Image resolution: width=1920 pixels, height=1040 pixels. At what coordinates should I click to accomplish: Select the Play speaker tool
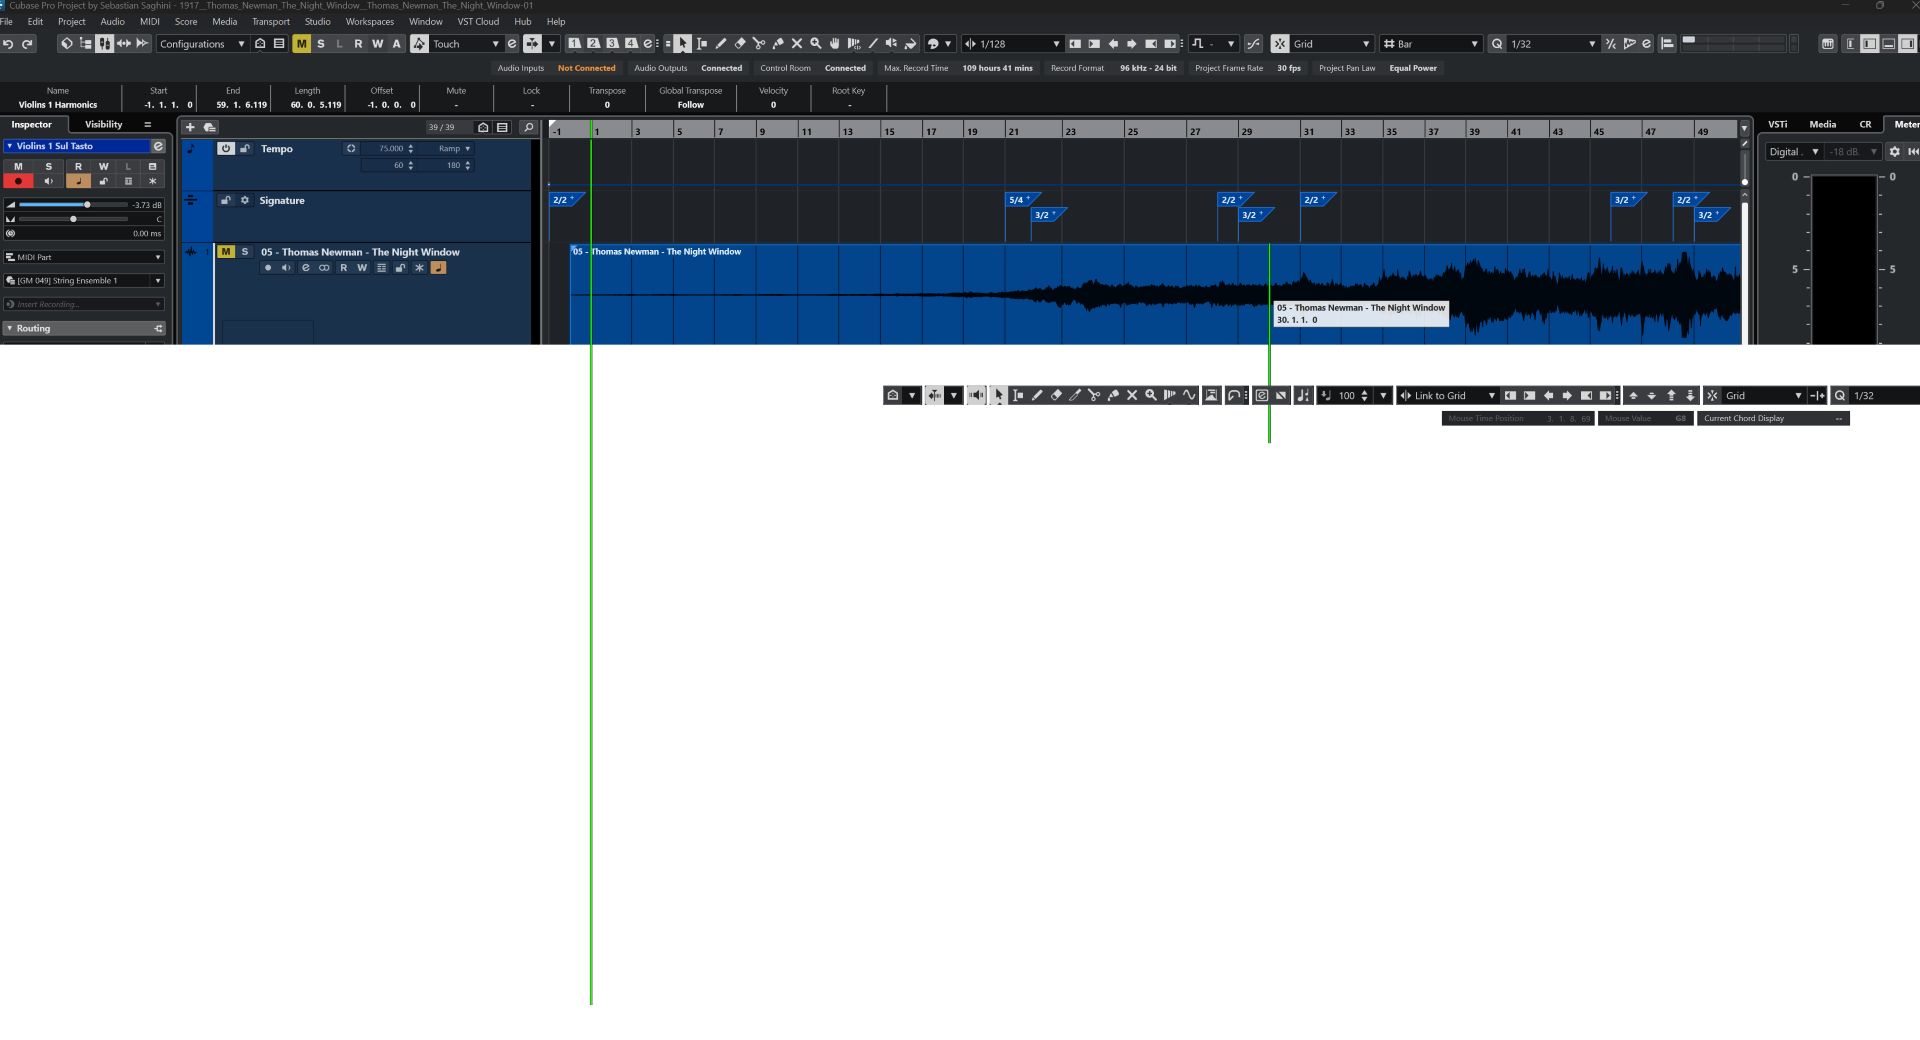[892, 44]
